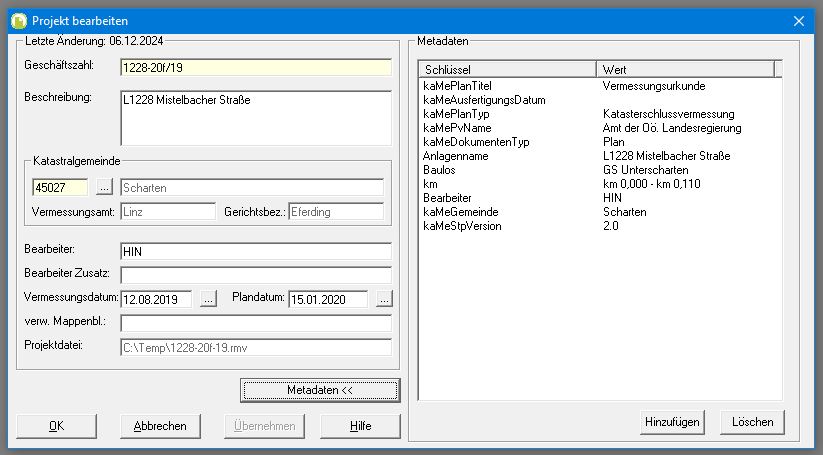The height and width of the screenshot is (455, 823).
Task: Click the verw. Mappenbl. input field
Action: (x=255, y=323)
